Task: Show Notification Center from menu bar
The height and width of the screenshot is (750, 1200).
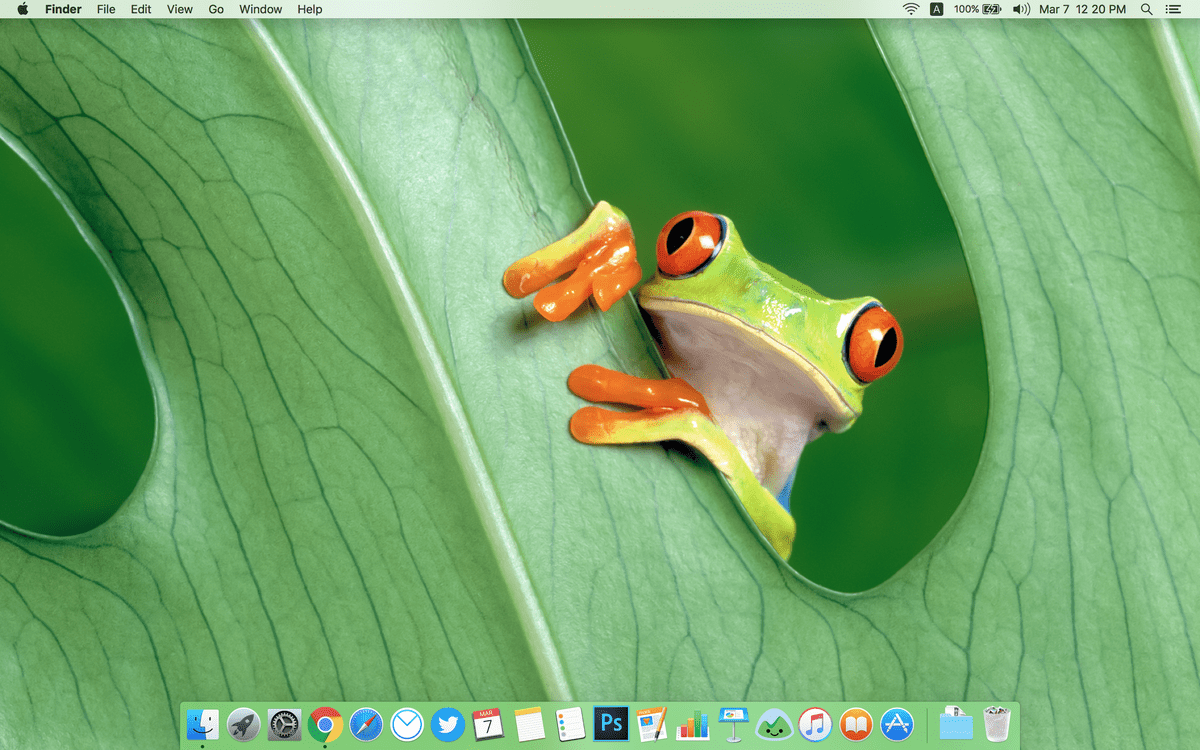Action: click(1173, 9)
